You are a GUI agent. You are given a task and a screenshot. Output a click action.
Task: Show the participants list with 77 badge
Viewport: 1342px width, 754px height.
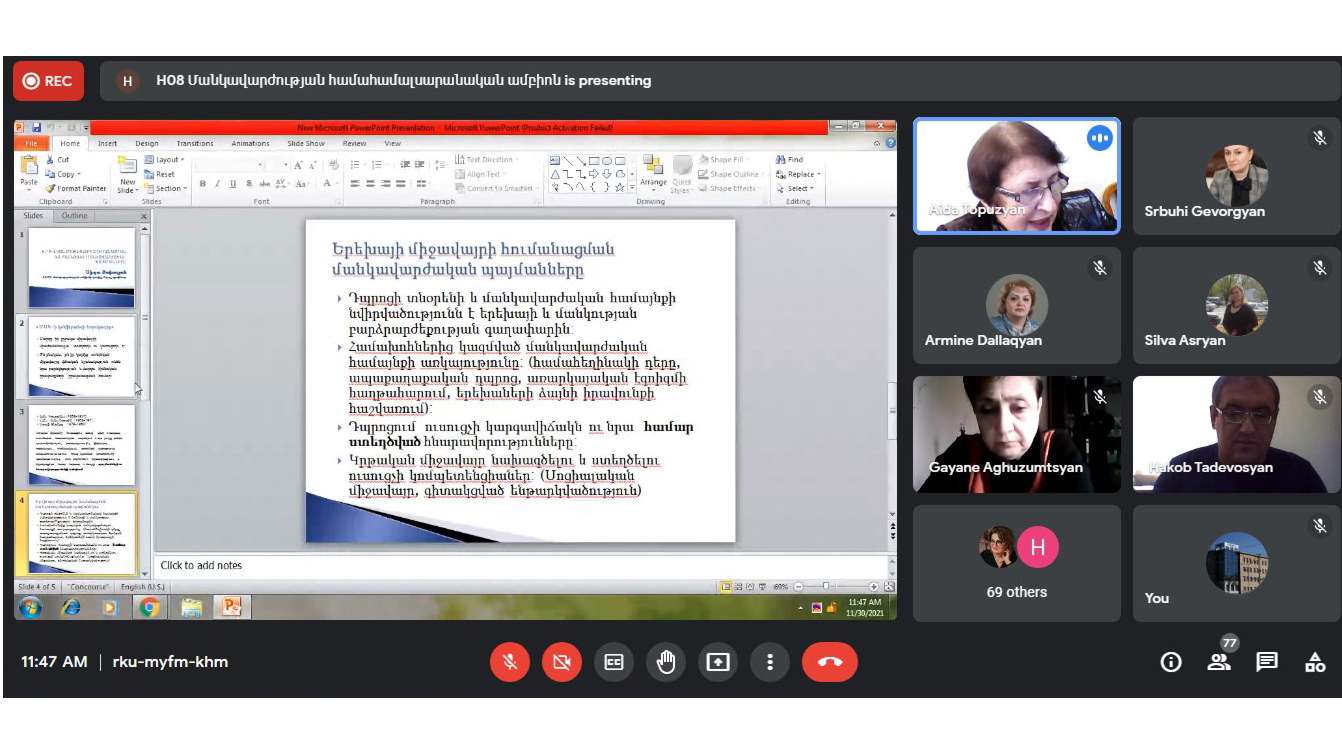click(1219, 661)
